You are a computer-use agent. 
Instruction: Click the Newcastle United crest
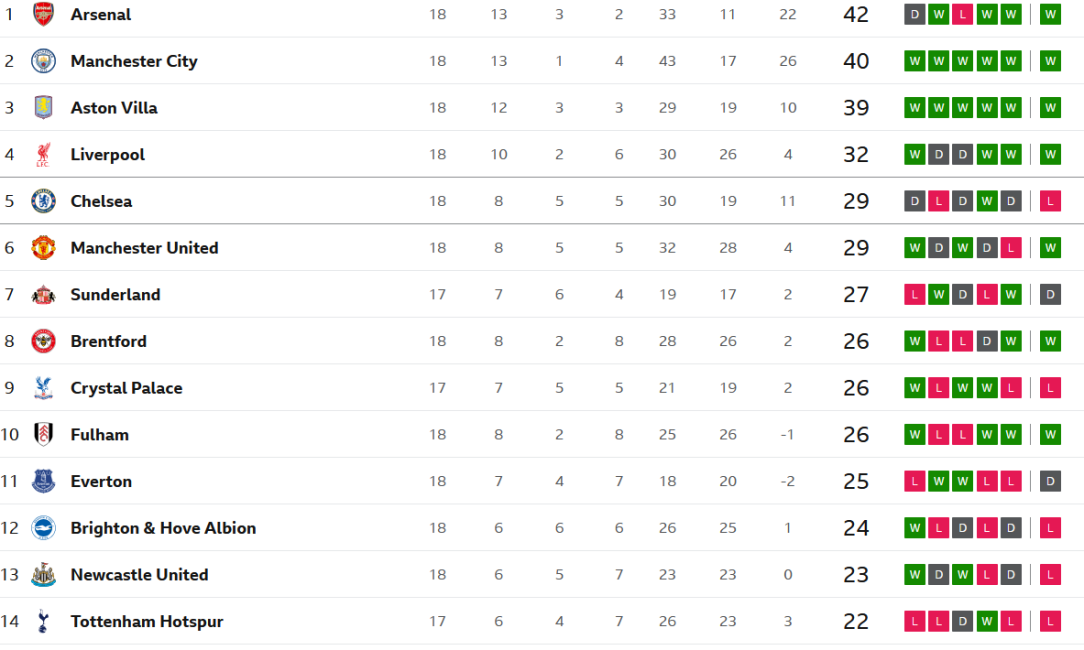[x=44, y=575]
